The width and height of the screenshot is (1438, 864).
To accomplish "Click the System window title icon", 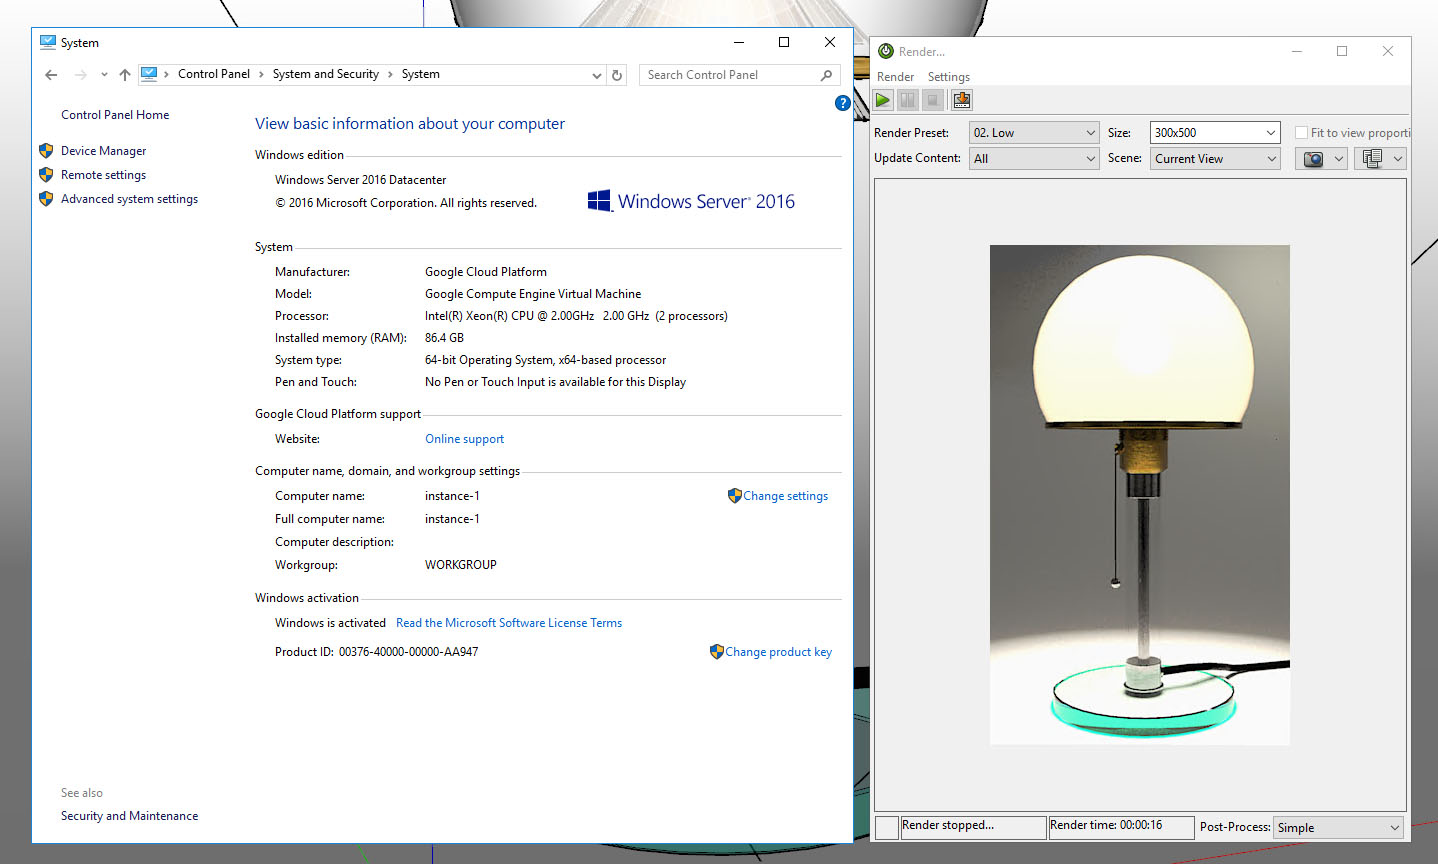I will [x=48, y=42].
